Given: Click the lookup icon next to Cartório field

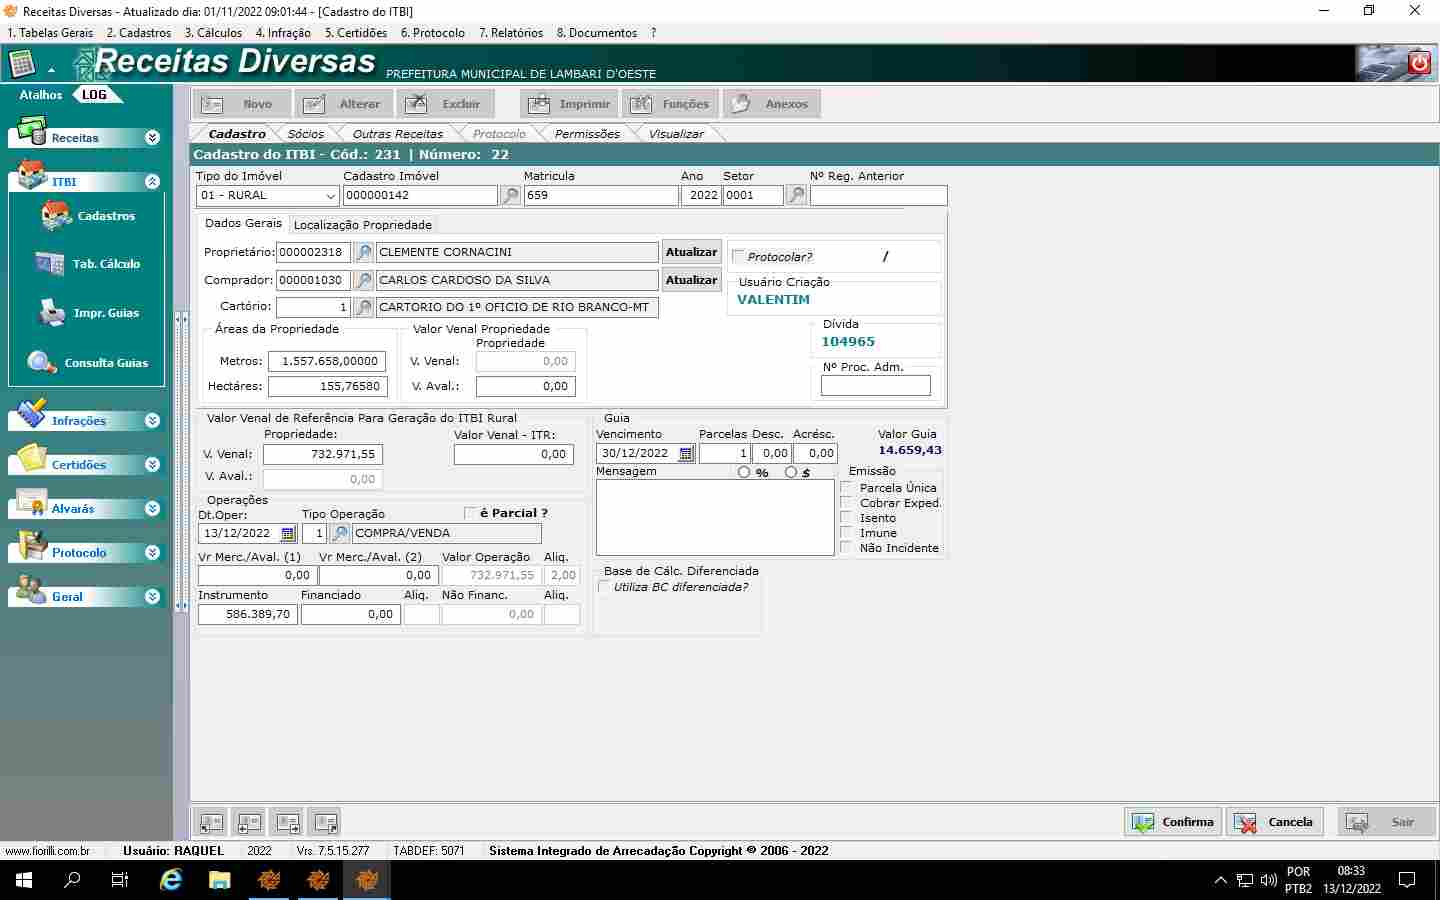Looking at the screenshot, I should click(x=364, y=308).
